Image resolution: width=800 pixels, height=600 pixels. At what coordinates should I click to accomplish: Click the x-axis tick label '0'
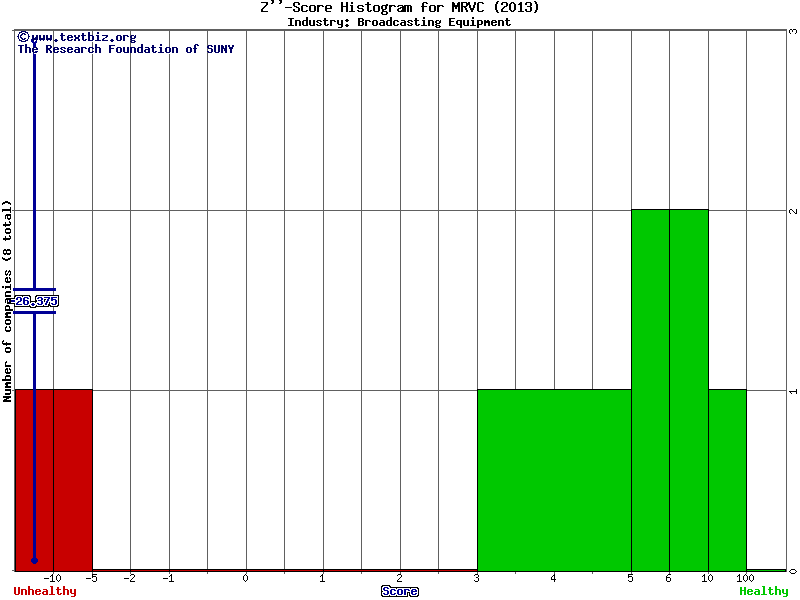coord(245,578)
